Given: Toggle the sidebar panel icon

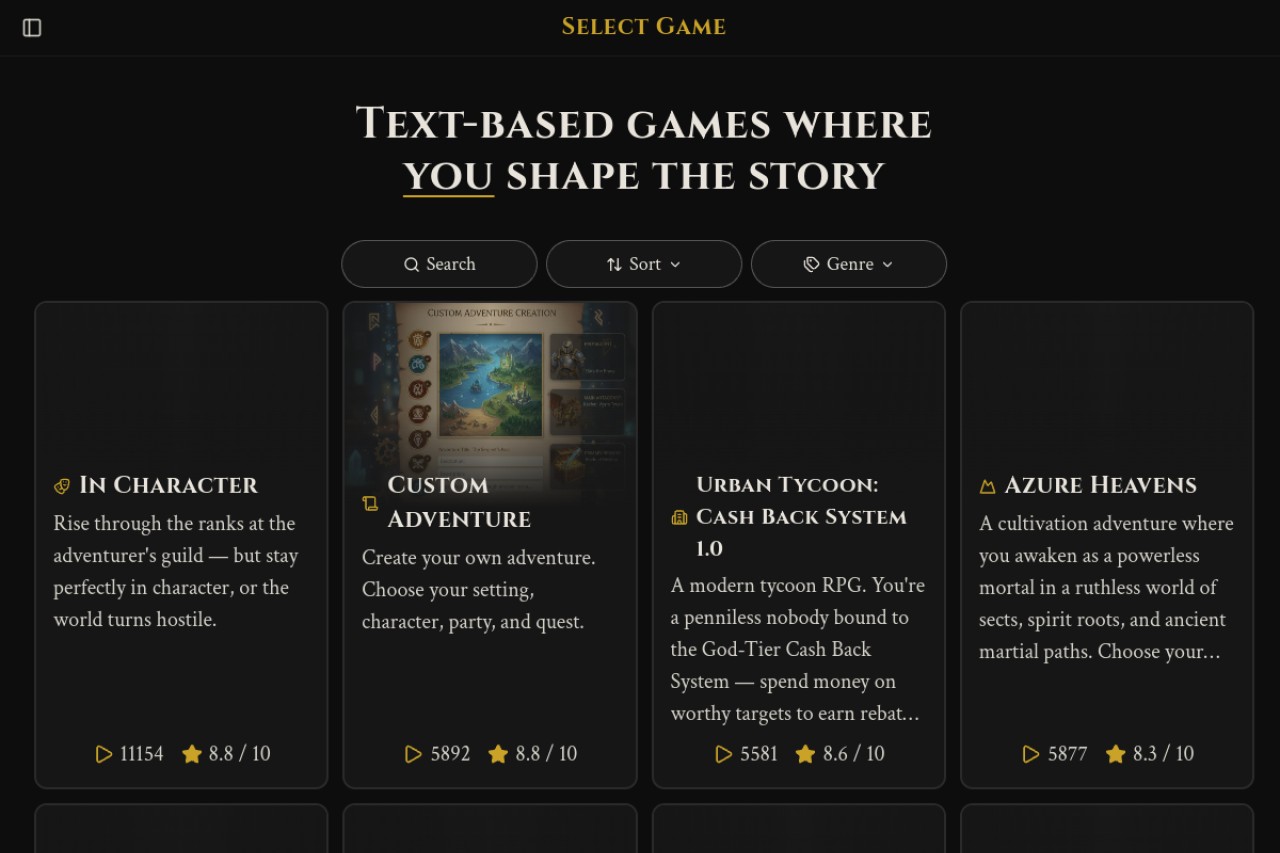Looking at the screenshot, I should [x=32, y=28].
